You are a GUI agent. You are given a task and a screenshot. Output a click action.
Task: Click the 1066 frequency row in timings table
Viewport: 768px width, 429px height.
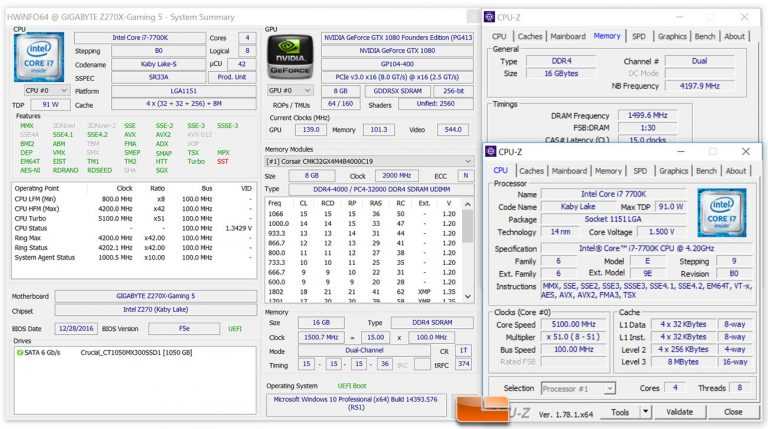pyautogui.click(x=363, y=214)
